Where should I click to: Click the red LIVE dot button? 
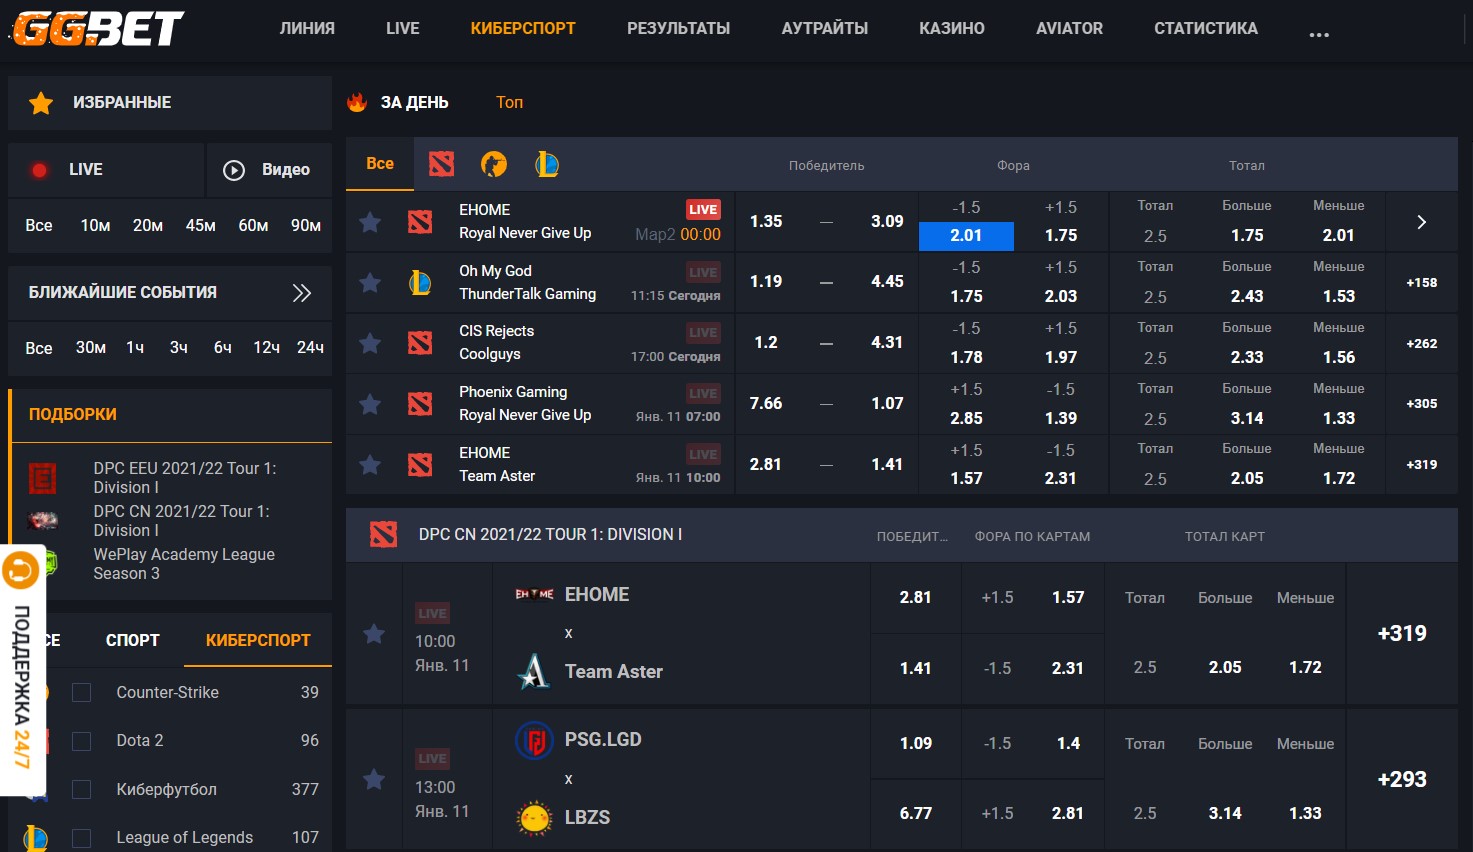click(x=106, y=170)
